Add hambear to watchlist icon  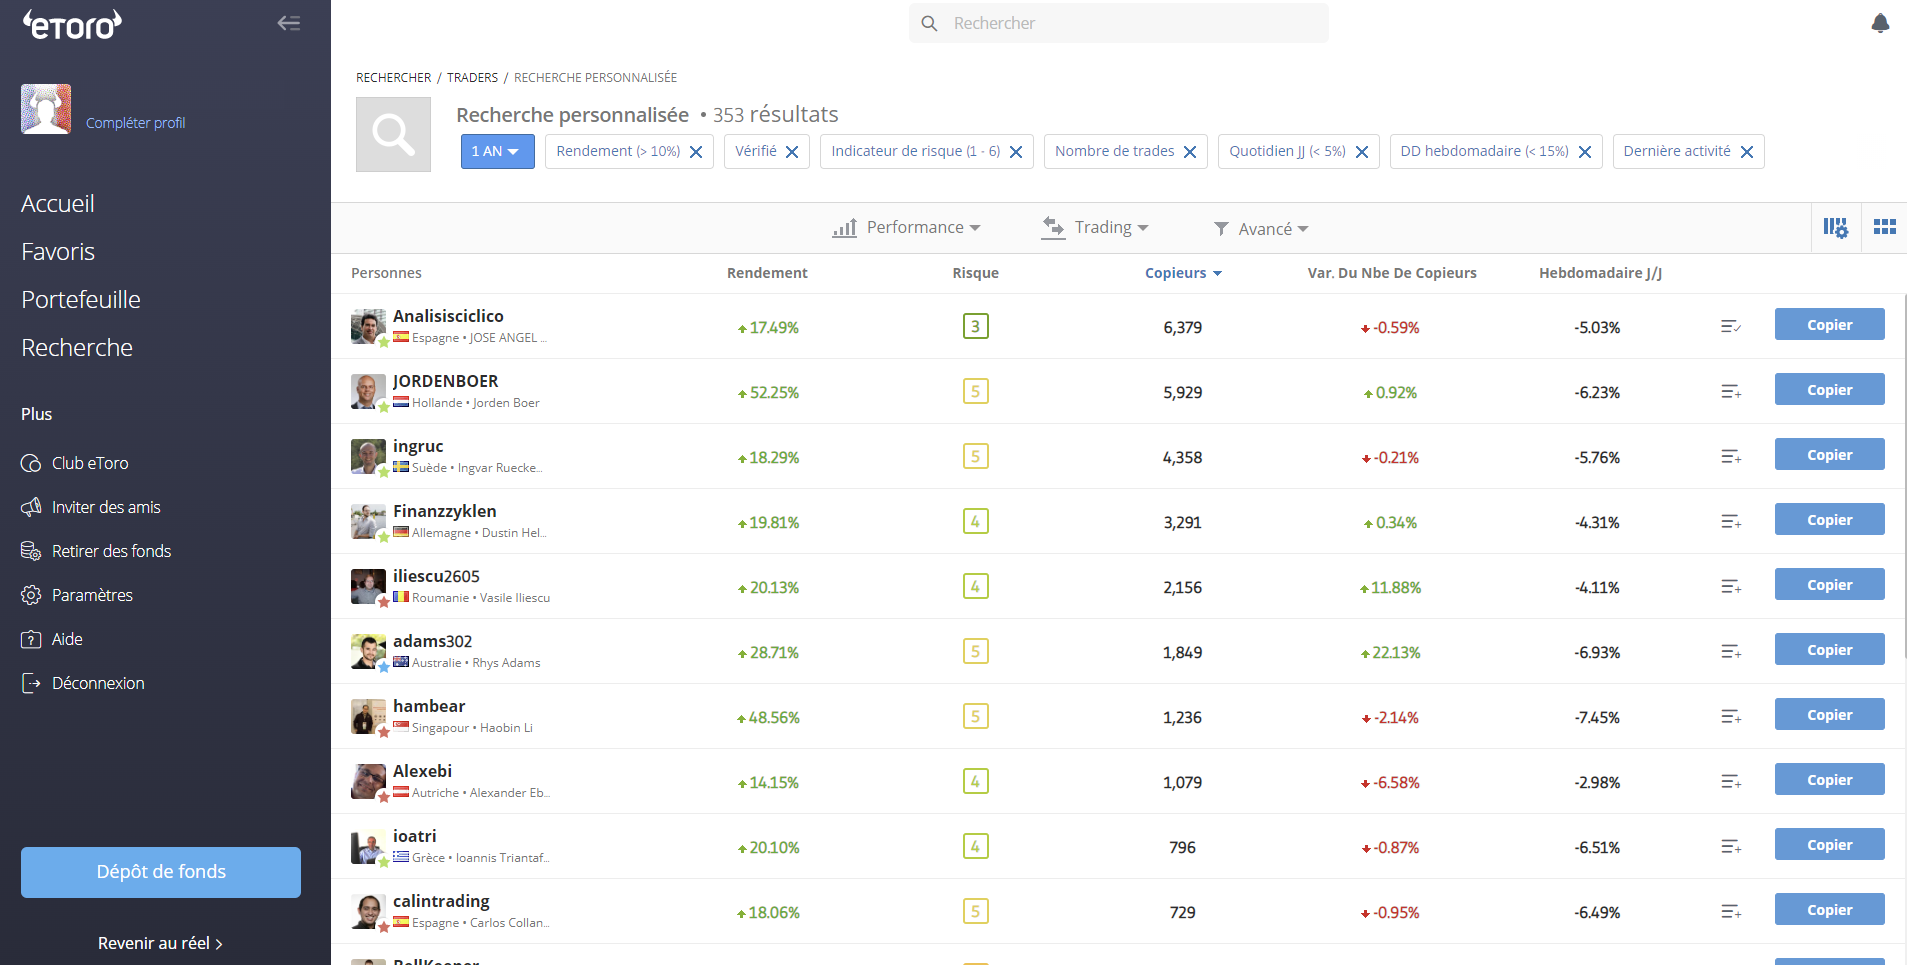coord(1731,717)
